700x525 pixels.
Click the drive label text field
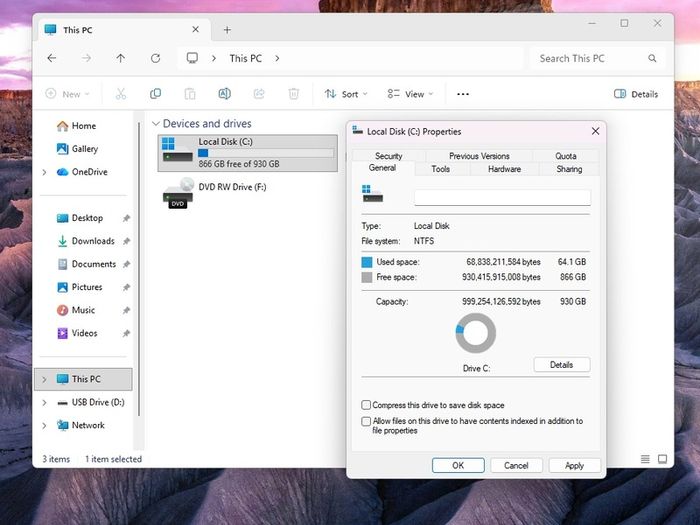click(x=502, y=197)
